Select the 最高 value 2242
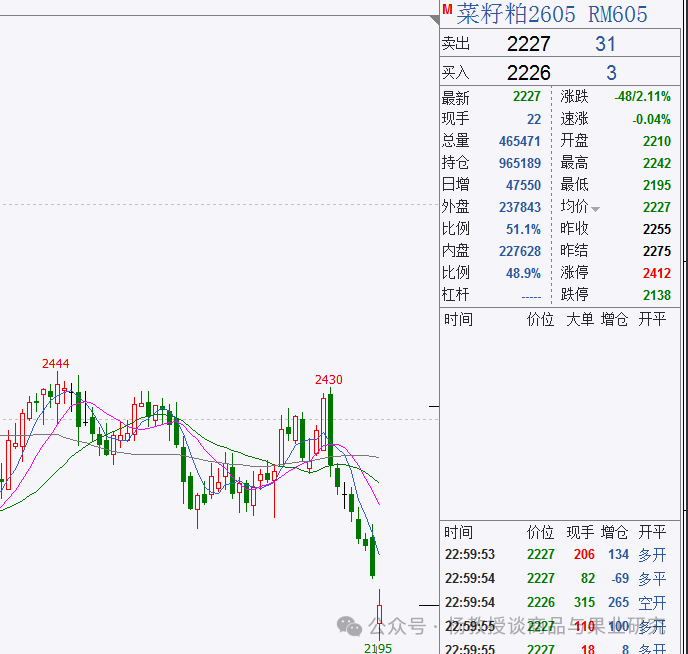688x654 pixels. (657, 163)
